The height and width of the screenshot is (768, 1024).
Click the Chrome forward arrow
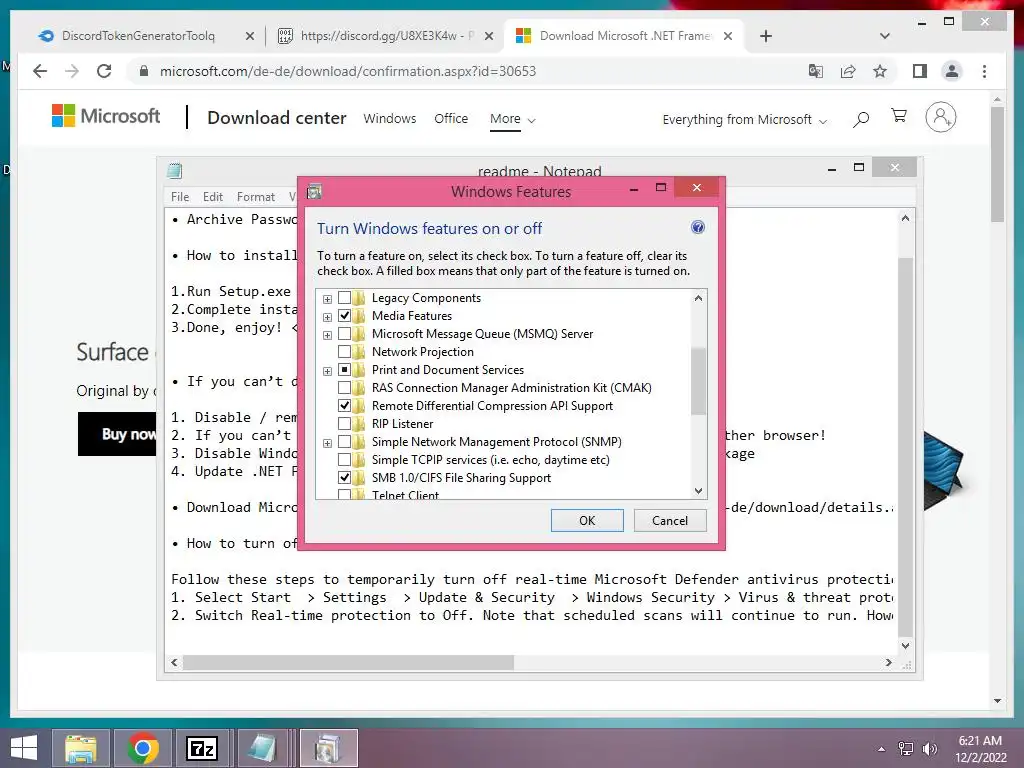72,71
